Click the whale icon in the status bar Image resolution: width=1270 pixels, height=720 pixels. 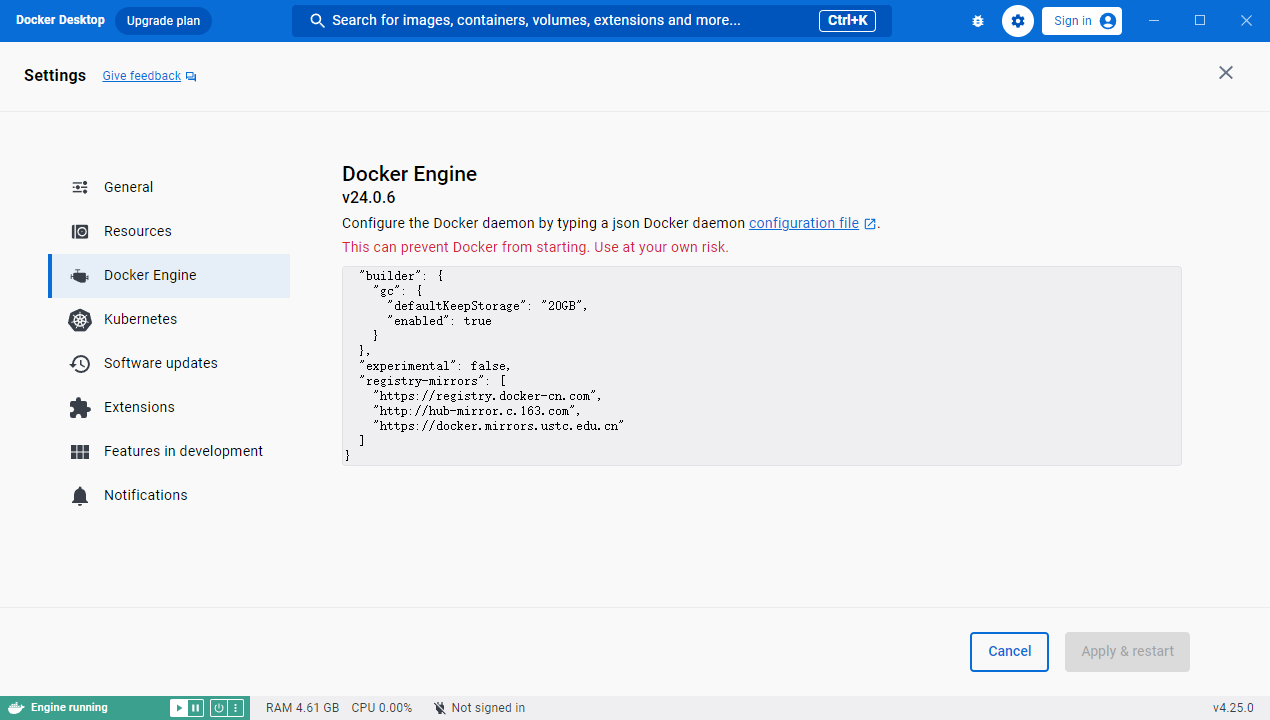pos(16,708)
